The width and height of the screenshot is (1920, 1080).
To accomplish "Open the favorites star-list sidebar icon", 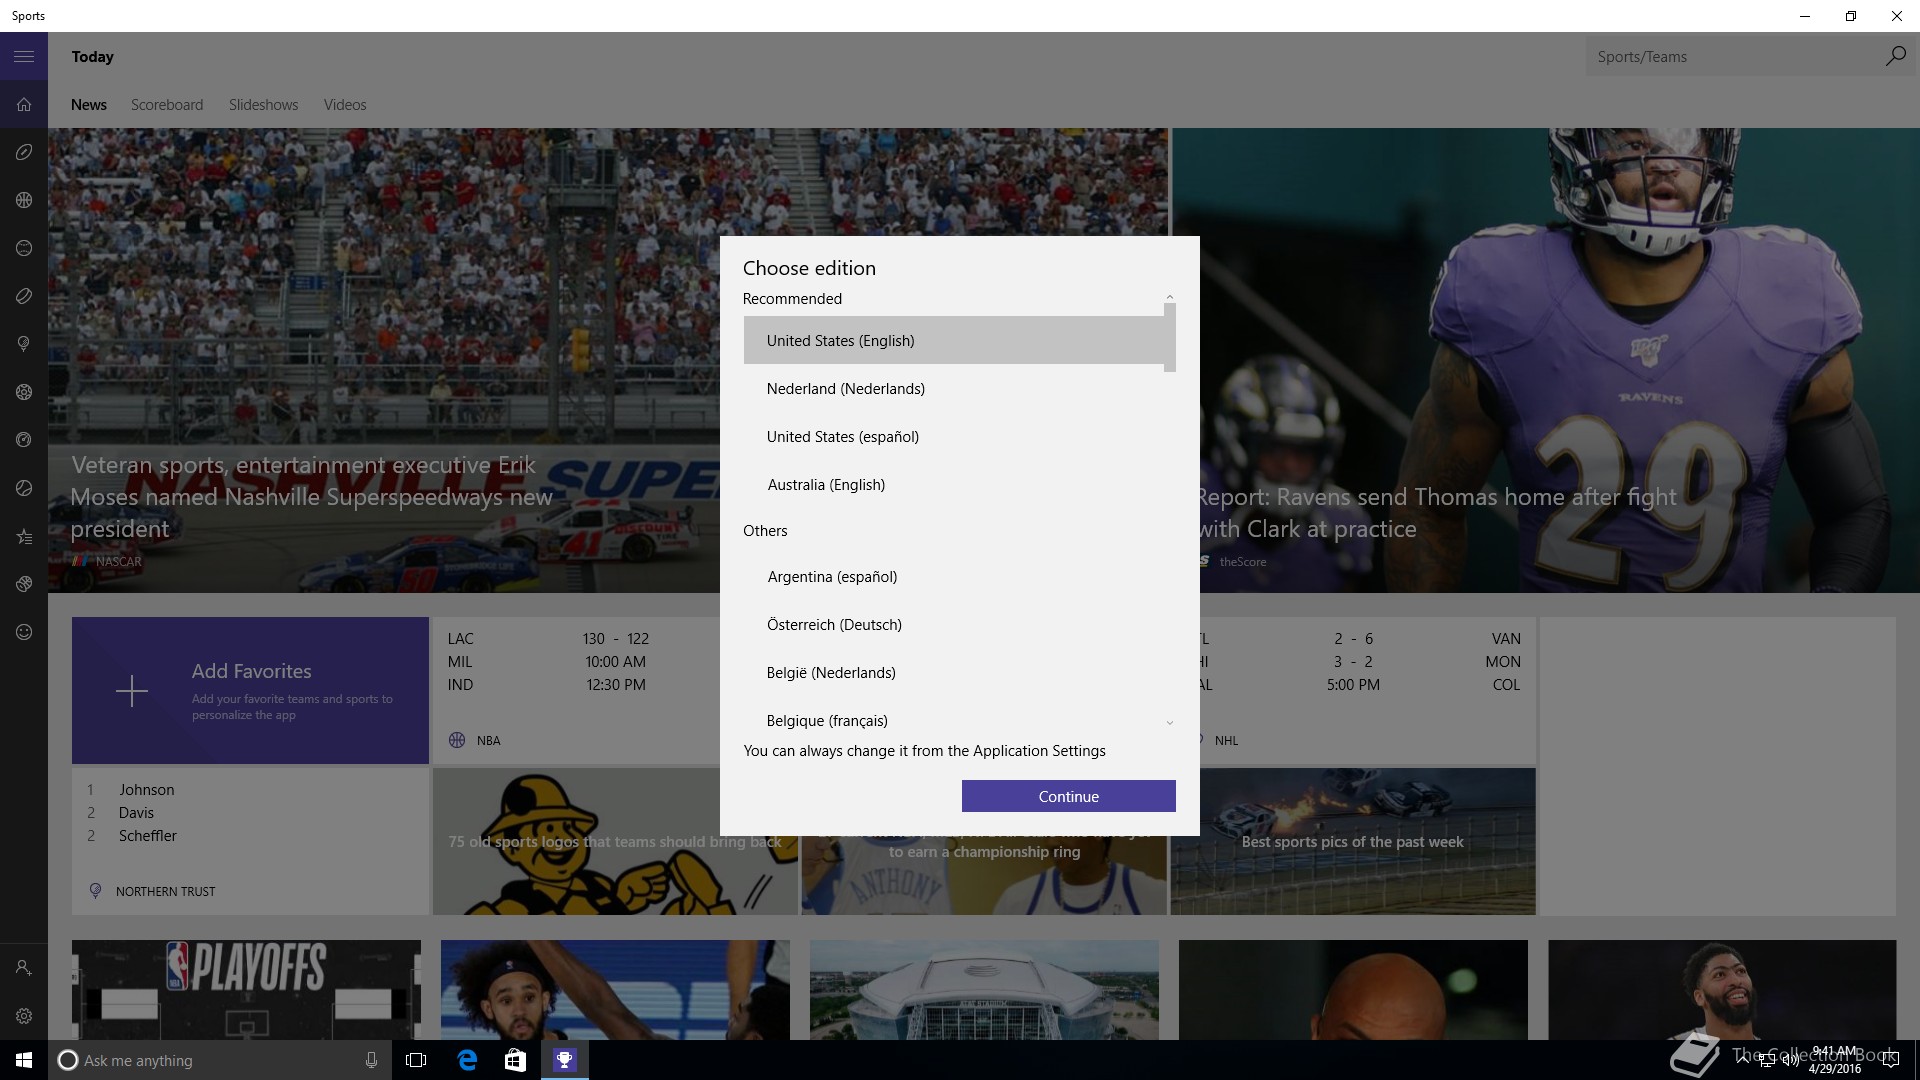I will point(24,536).
